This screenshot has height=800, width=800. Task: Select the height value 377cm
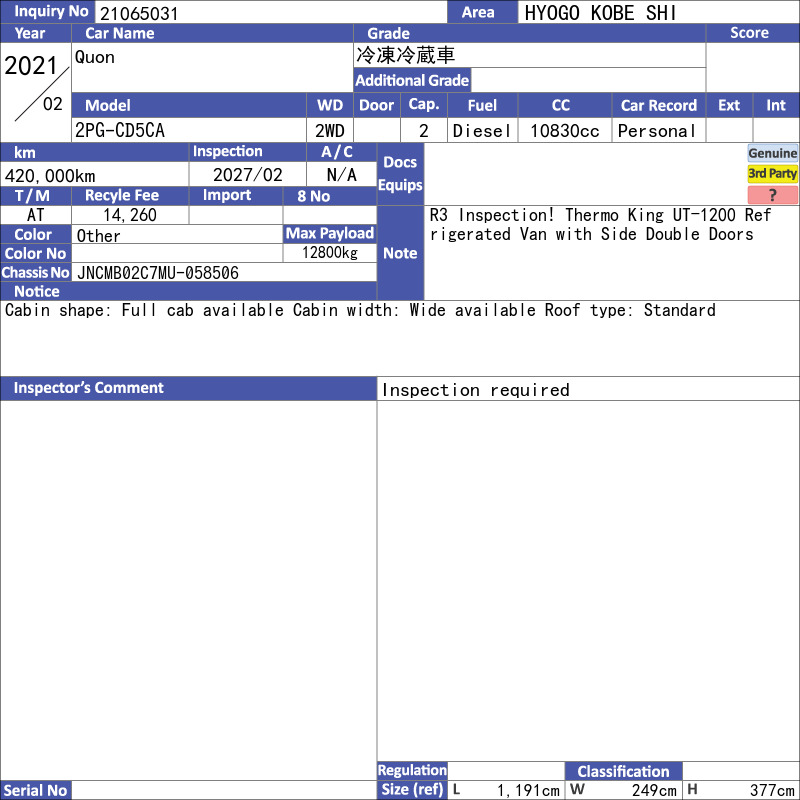coord(772,790)
